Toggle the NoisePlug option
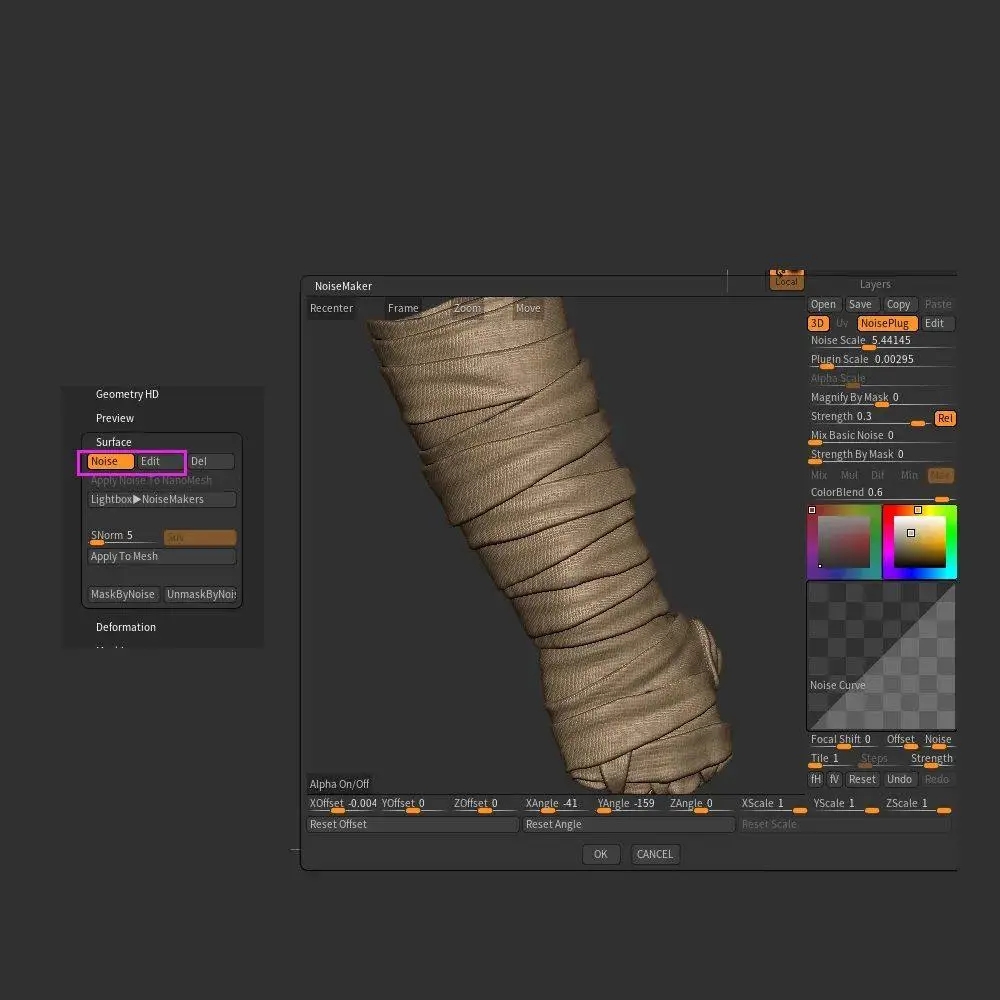Viewport: 1000px width, 1000px height. click(x=886, y=323)
